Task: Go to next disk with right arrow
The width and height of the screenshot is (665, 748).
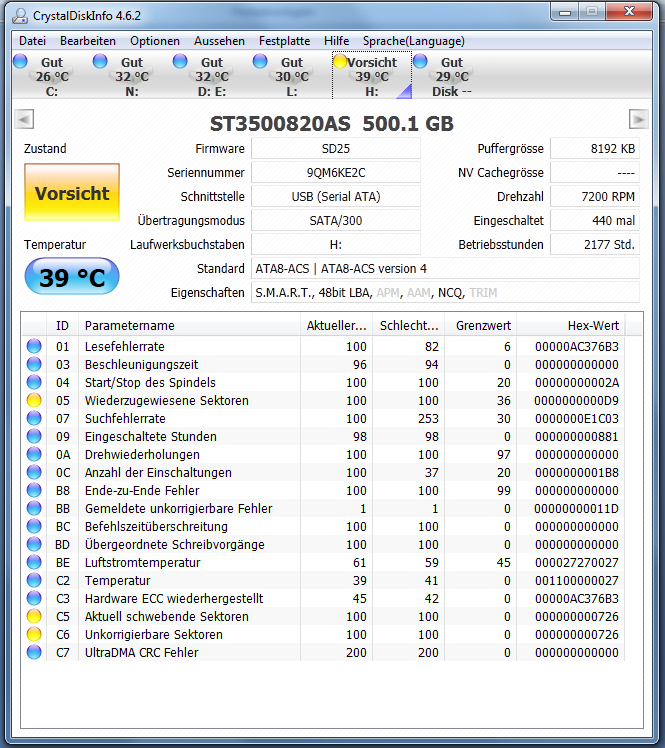Action: [x=639, y=119]
